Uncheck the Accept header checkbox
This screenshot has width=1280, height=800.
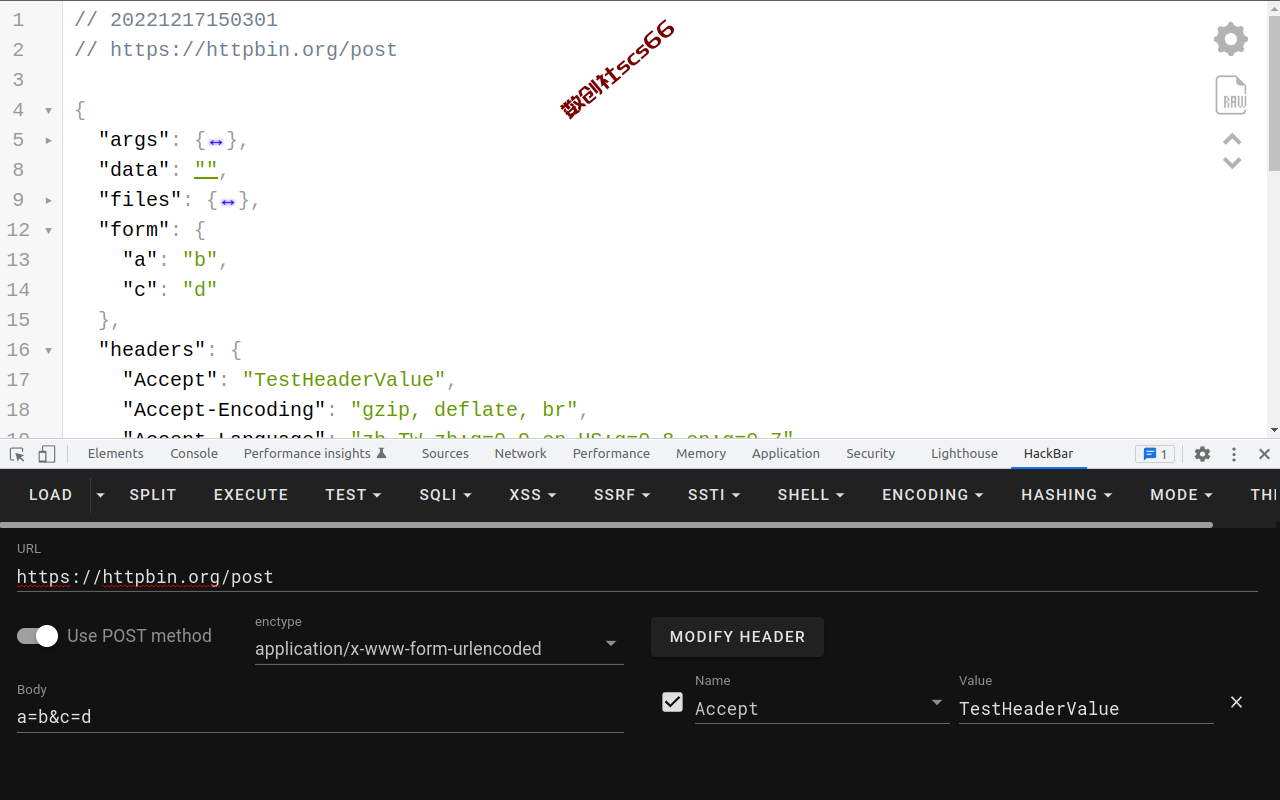coord(673,702)
